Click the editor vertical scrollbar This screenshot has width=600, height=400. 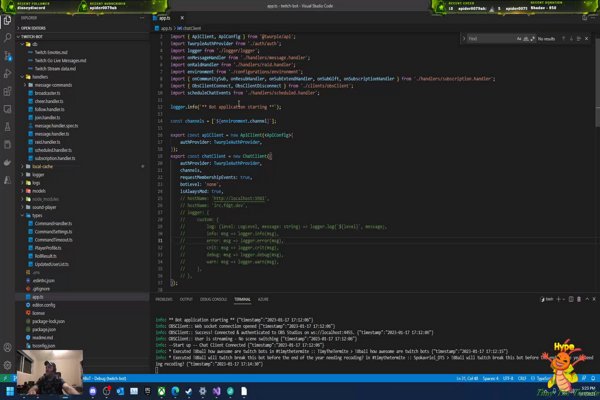597,81
